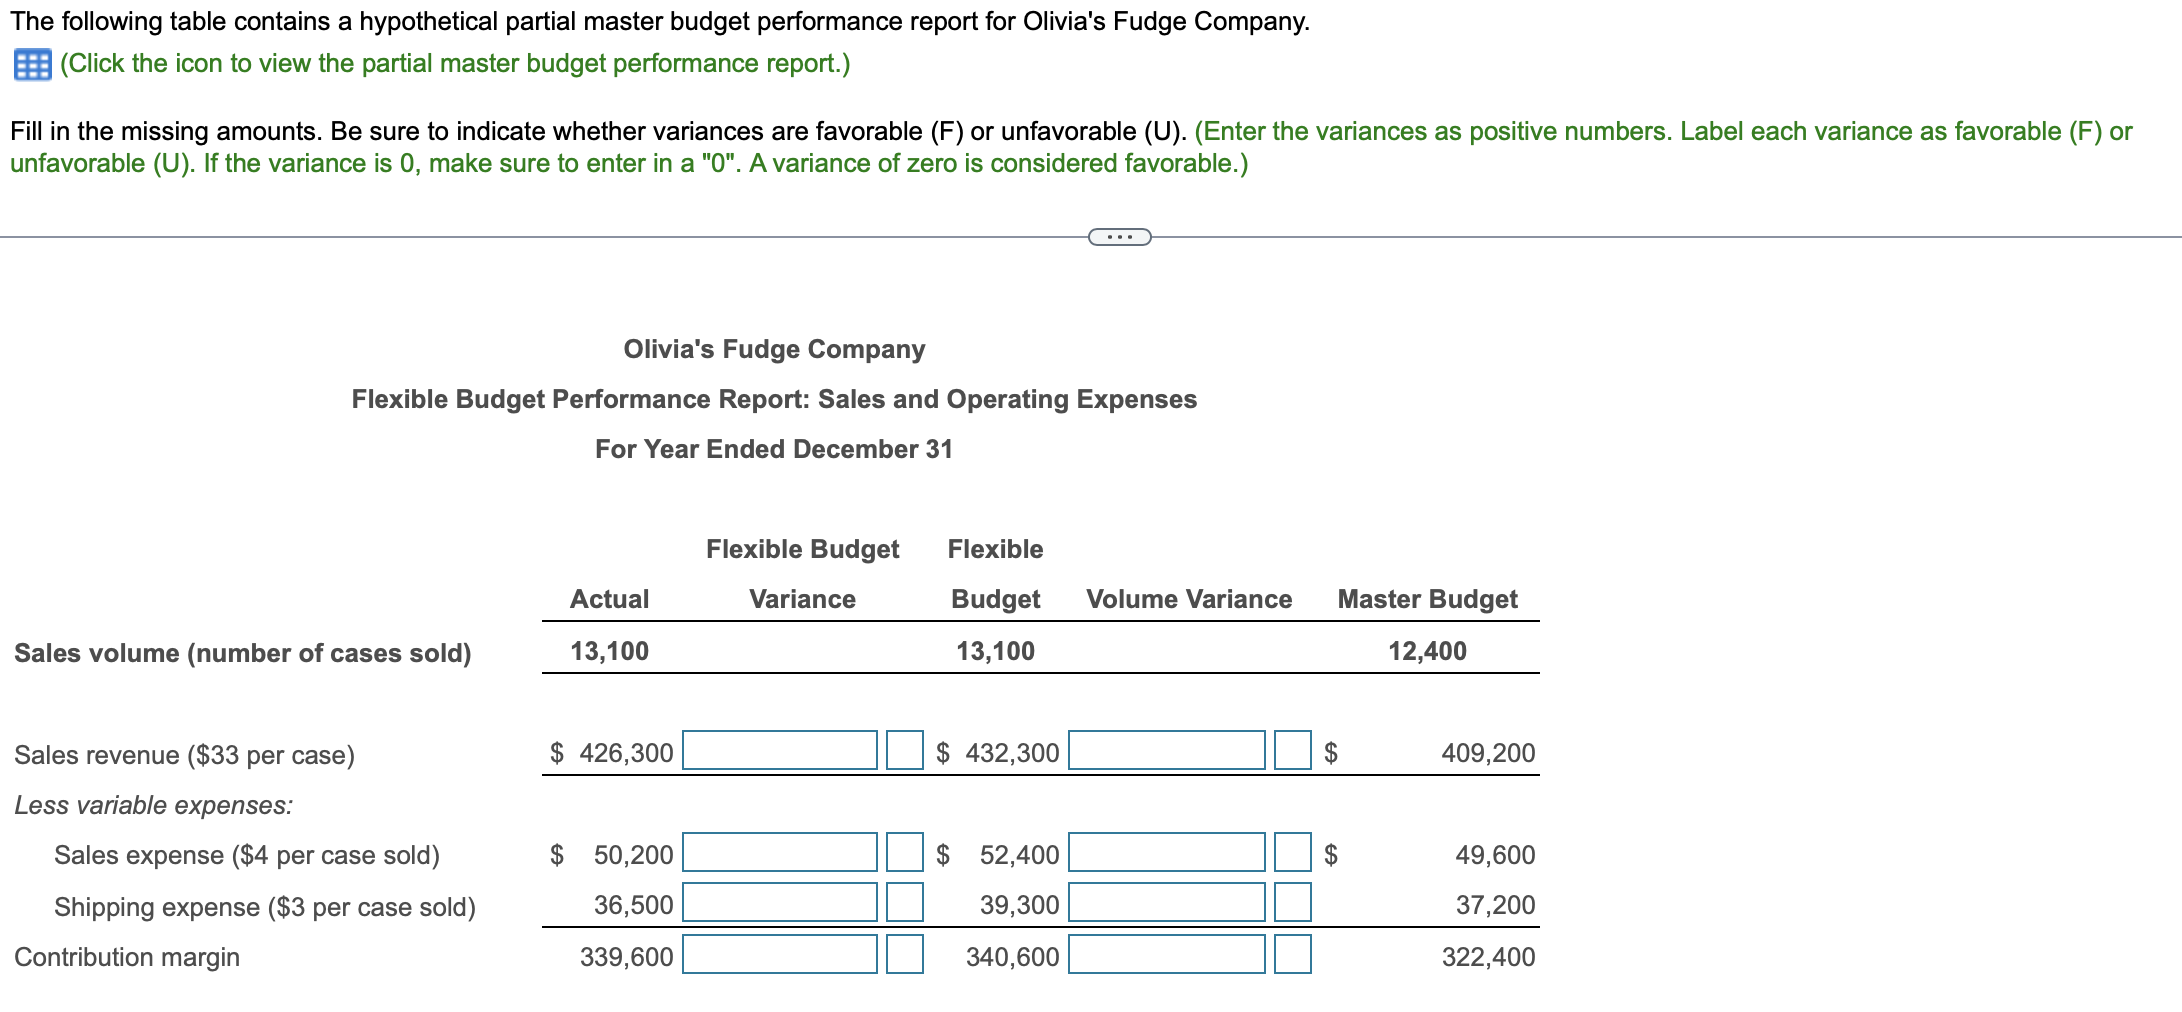Open the F/U selector for sales expense flexible variance

(x=905, y=854)
